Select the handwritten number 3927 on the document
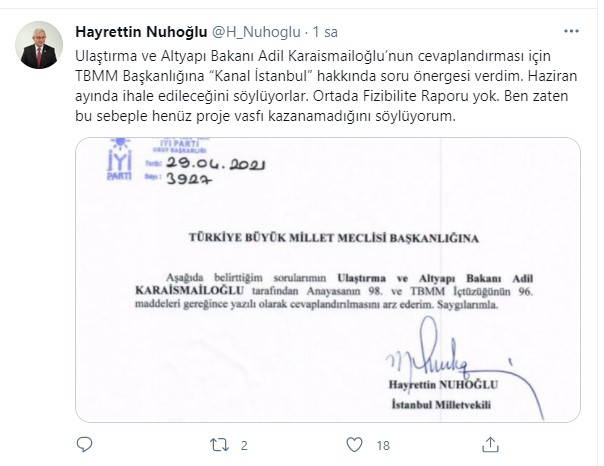 point(189,179)
